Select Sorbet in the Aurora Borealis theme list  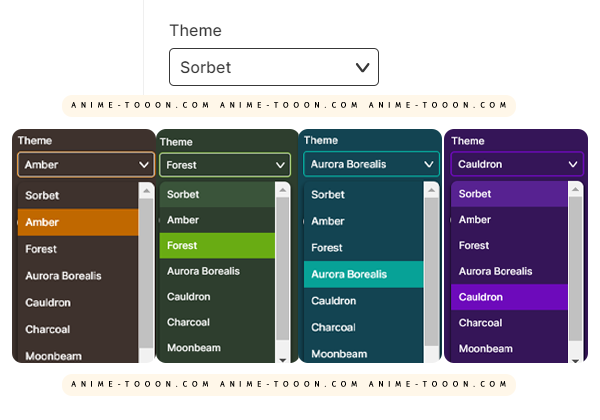[364, 195]
